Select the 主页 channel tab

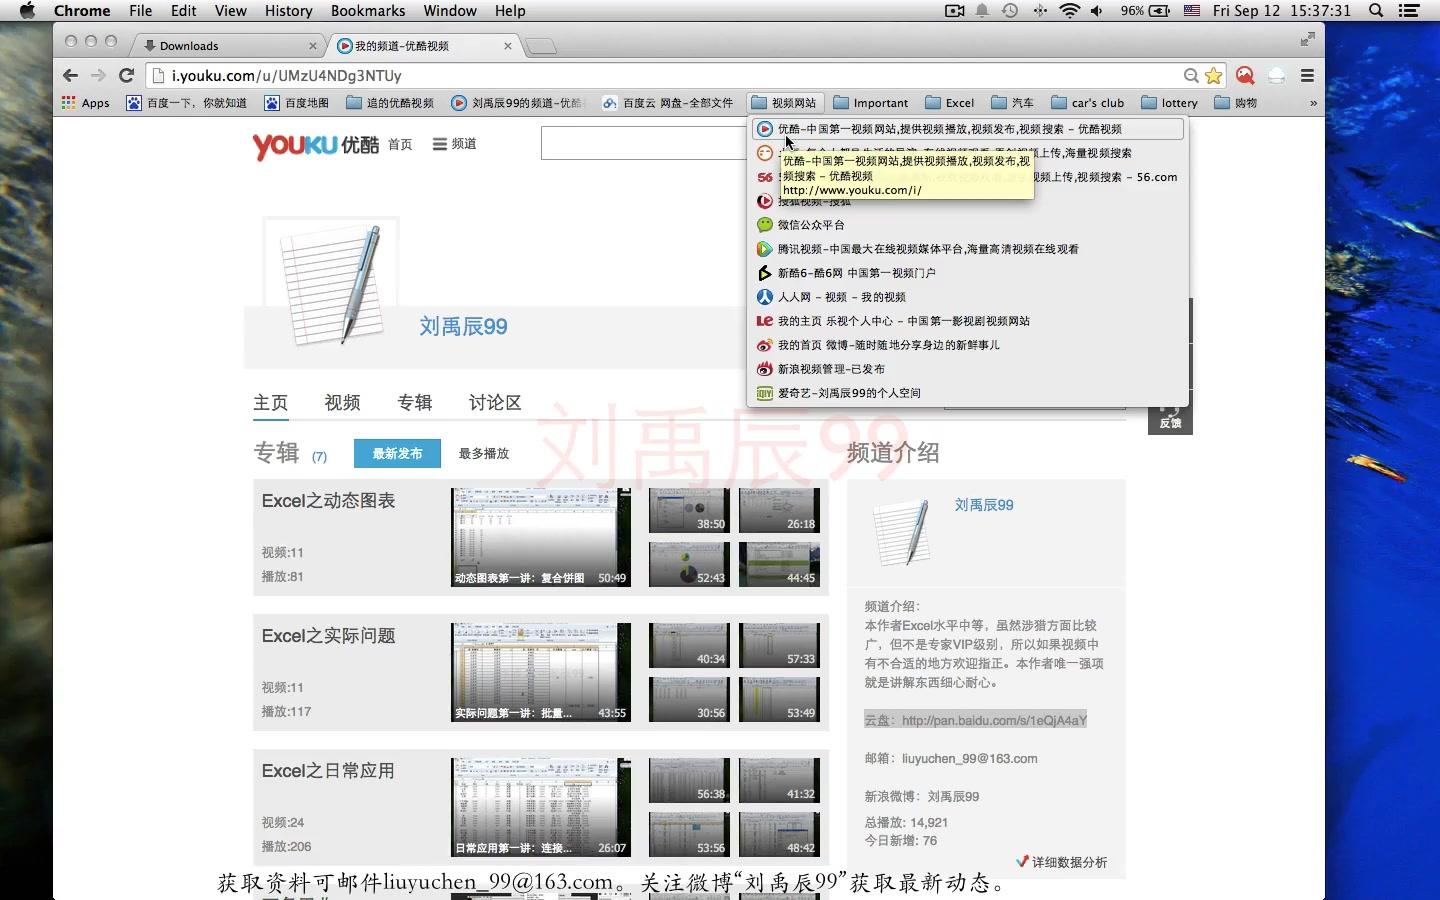tap(270, 402)
